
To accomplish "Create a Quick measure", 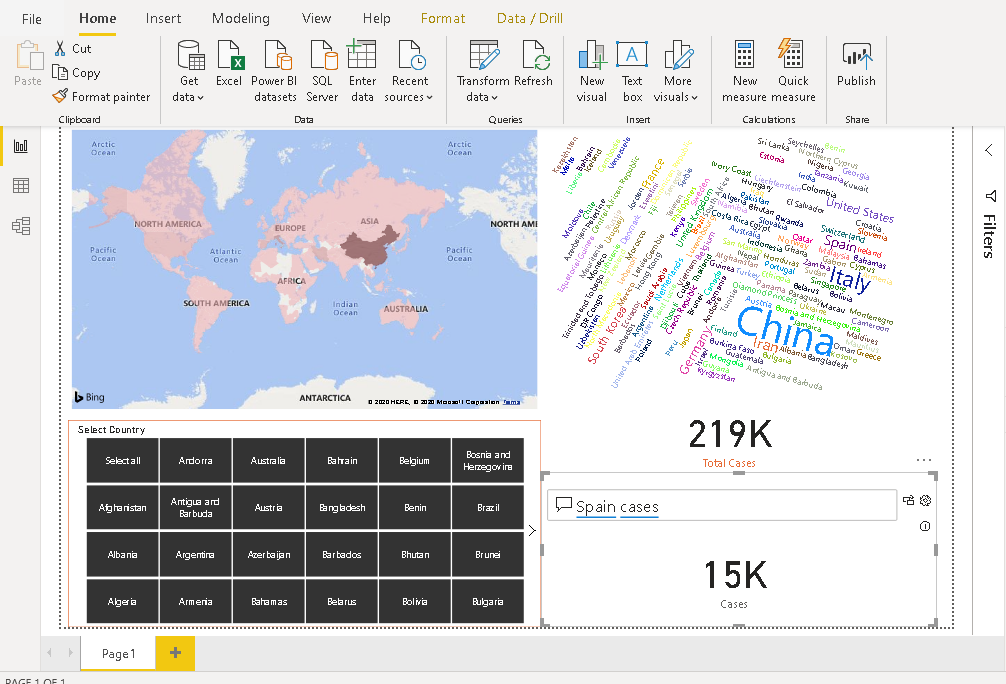I will [x=793, y=56].
